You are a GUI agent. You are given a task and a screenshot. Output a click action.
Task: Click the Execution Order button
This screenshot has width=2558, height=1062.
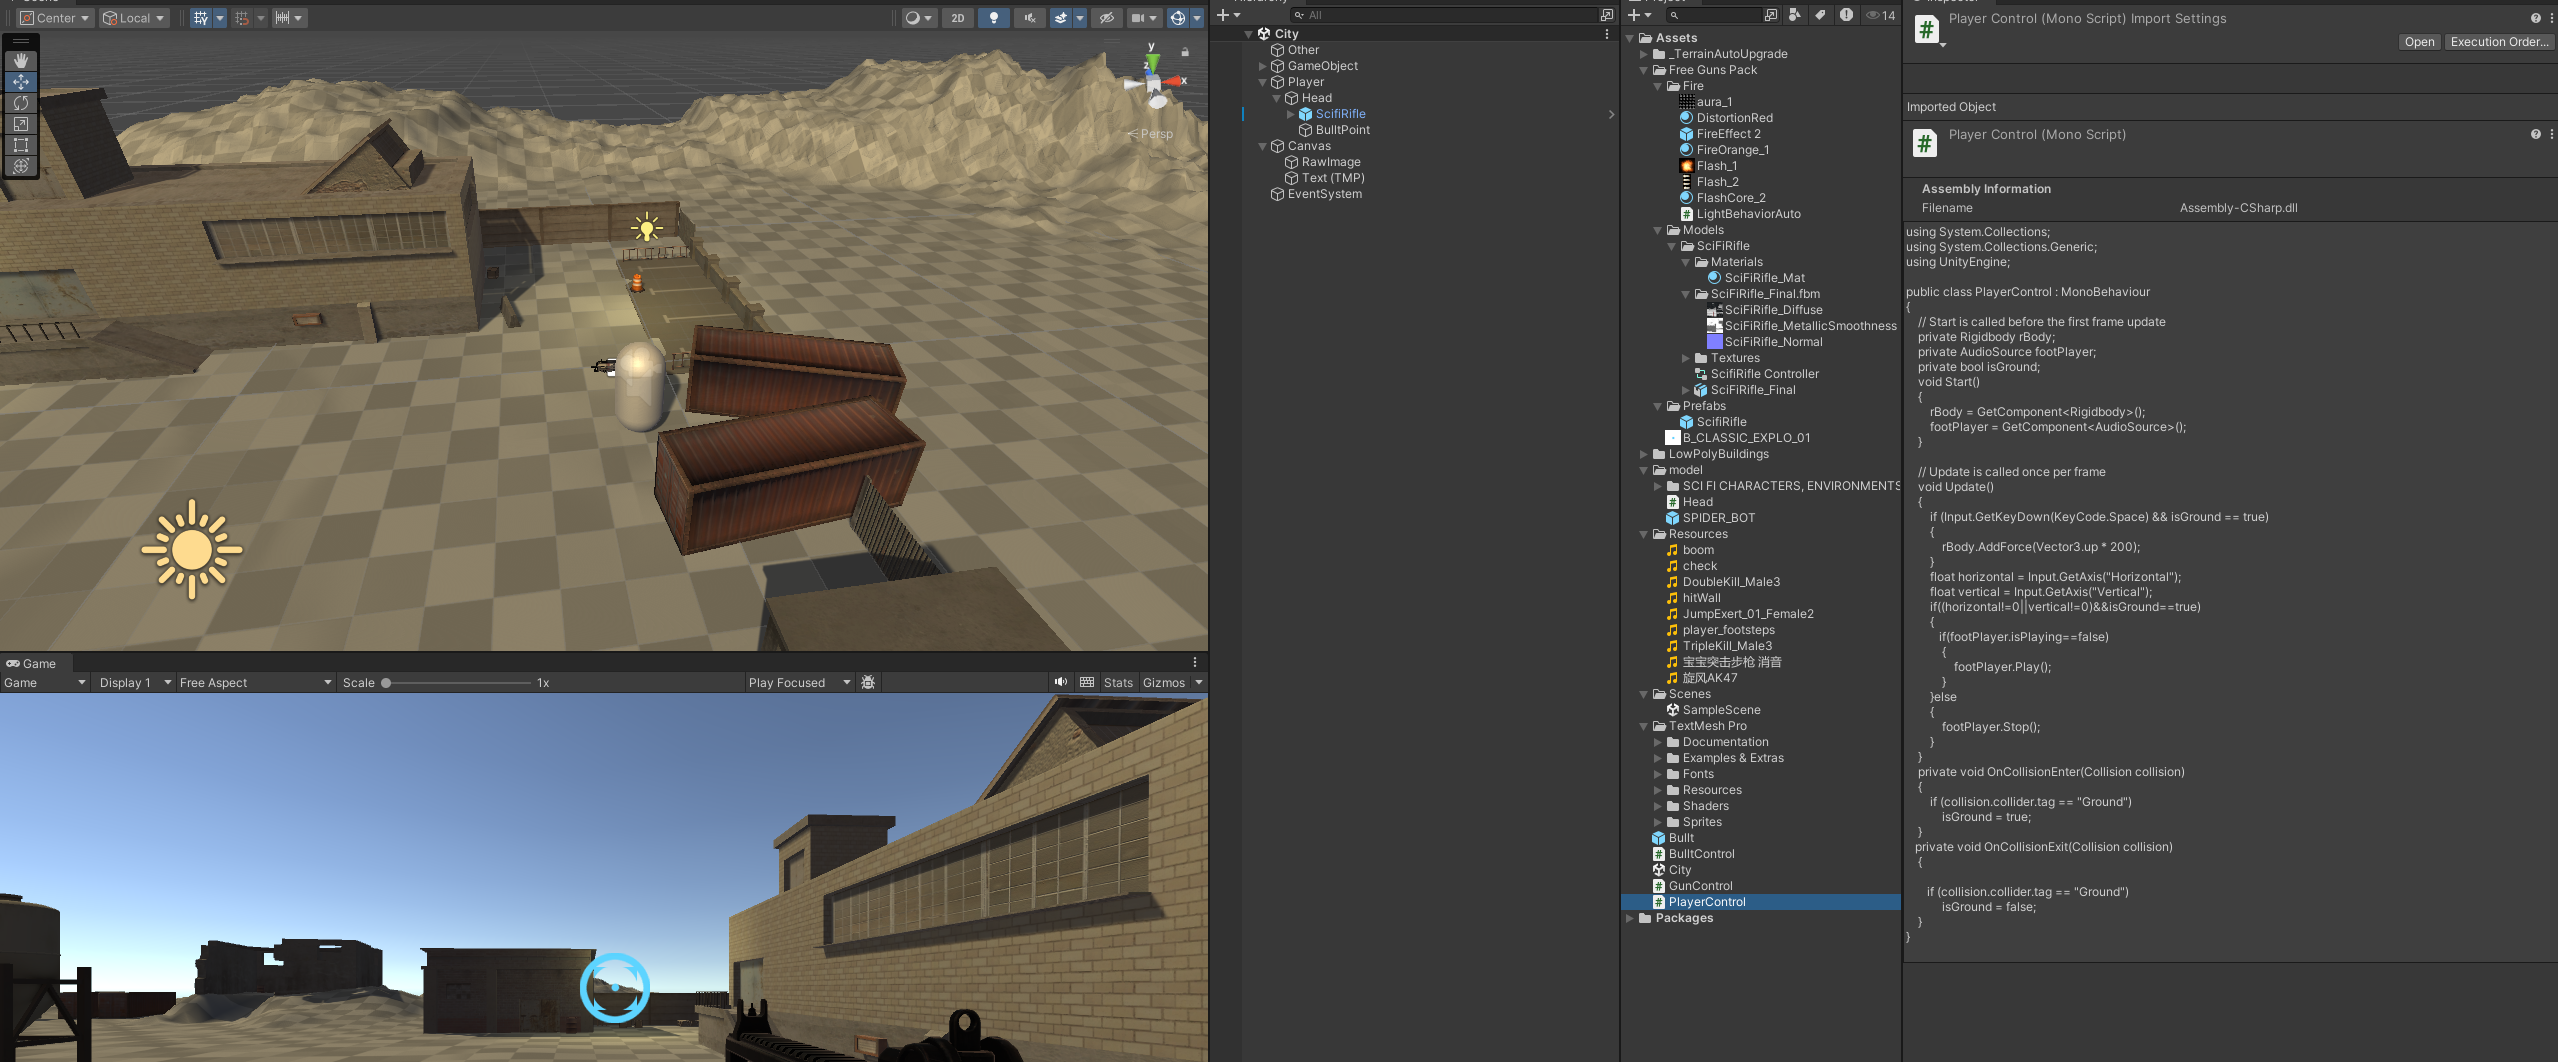(x=2498, y=42)
